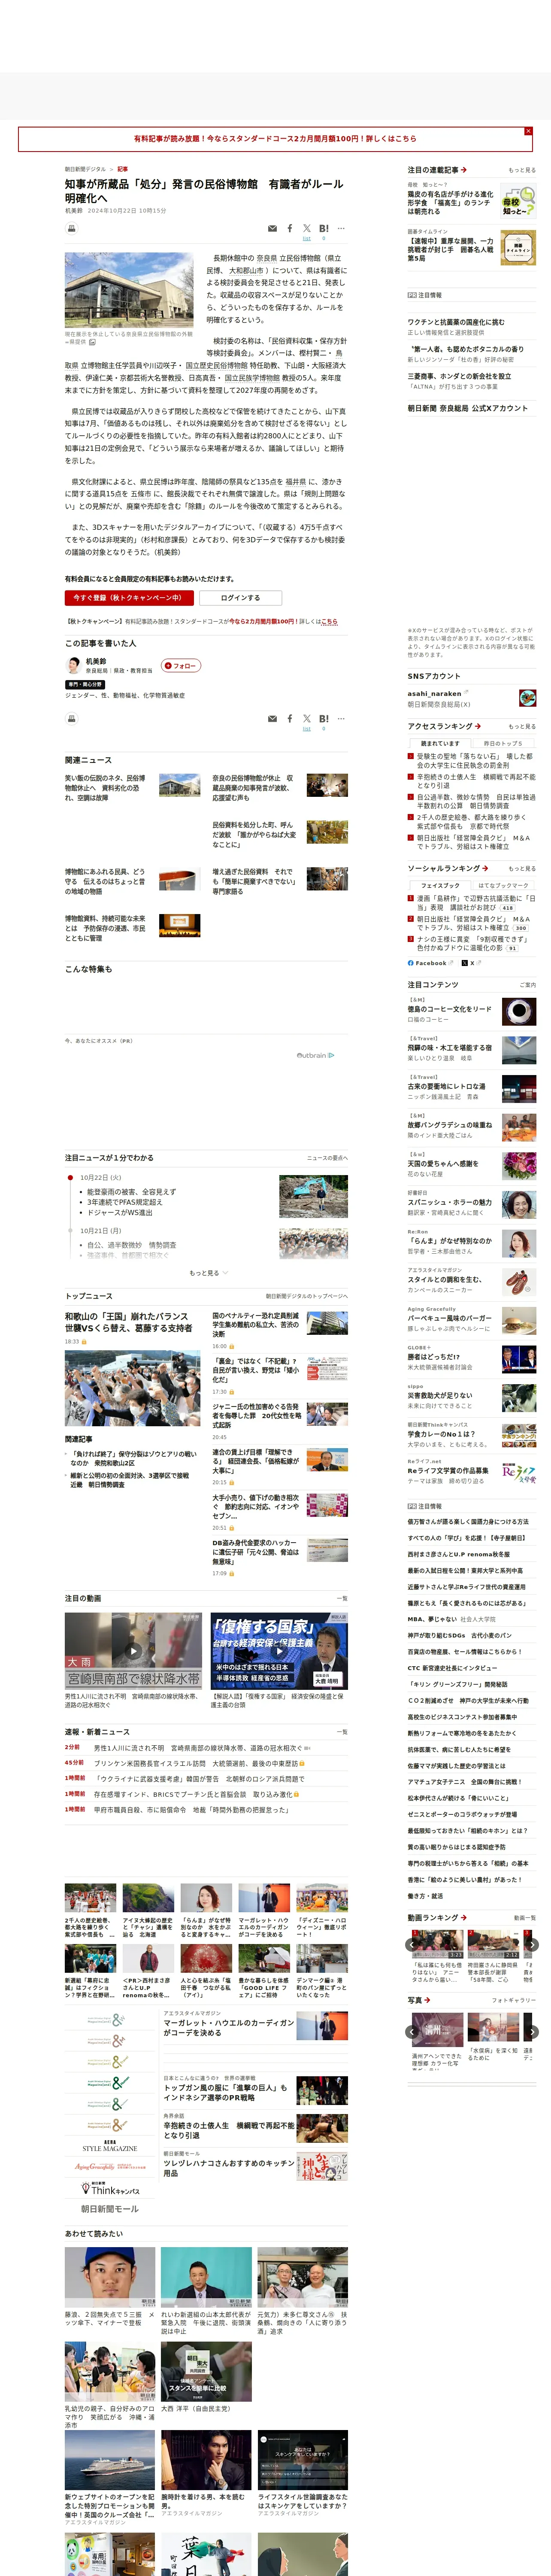Open アクセスランキング もっと見る link
Viewport: 551px width, 2576px height.
pos(522,726)
